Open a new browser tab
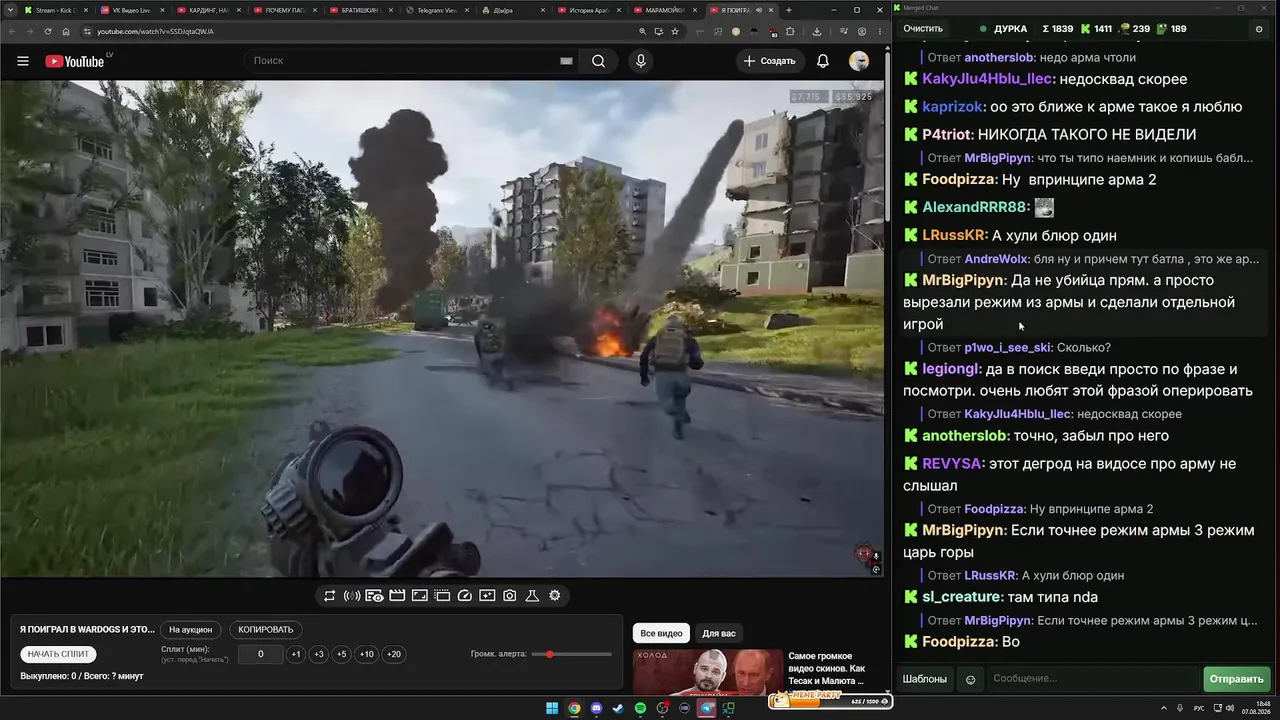Image resolution: width=1280 pixels, height=720 pixels. (789, 10)
